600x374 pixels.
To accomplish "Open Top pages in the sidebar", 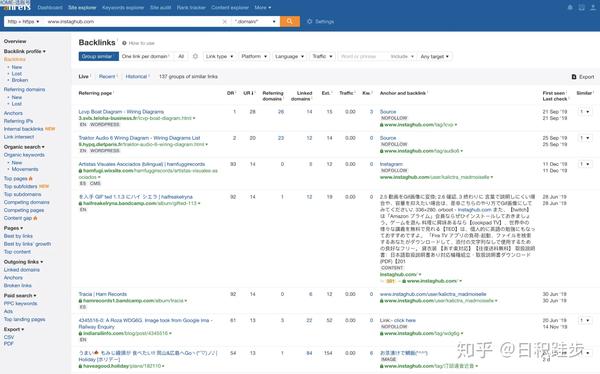I will point(15,179).
